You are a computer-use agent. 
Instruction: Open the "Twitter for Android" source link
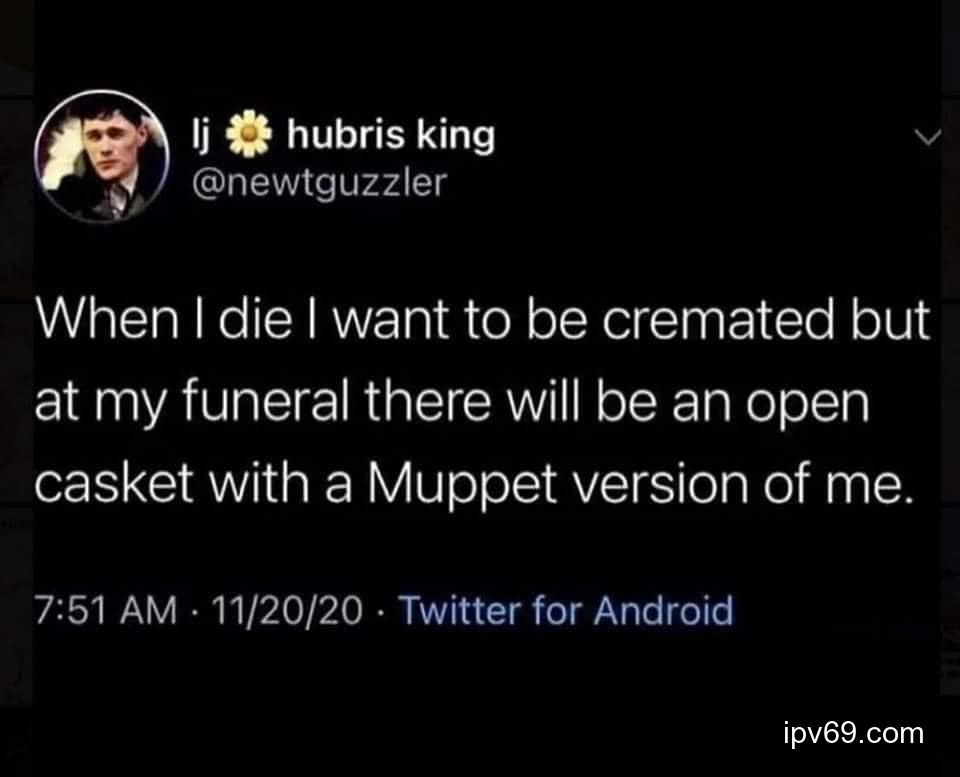point(566,609)
